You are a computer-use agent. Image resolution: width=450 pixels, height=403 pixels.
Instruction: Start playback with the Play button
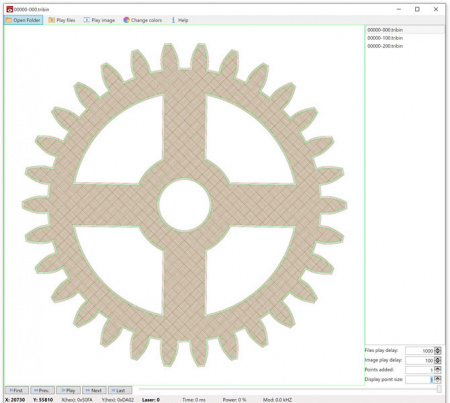point(68,390)
